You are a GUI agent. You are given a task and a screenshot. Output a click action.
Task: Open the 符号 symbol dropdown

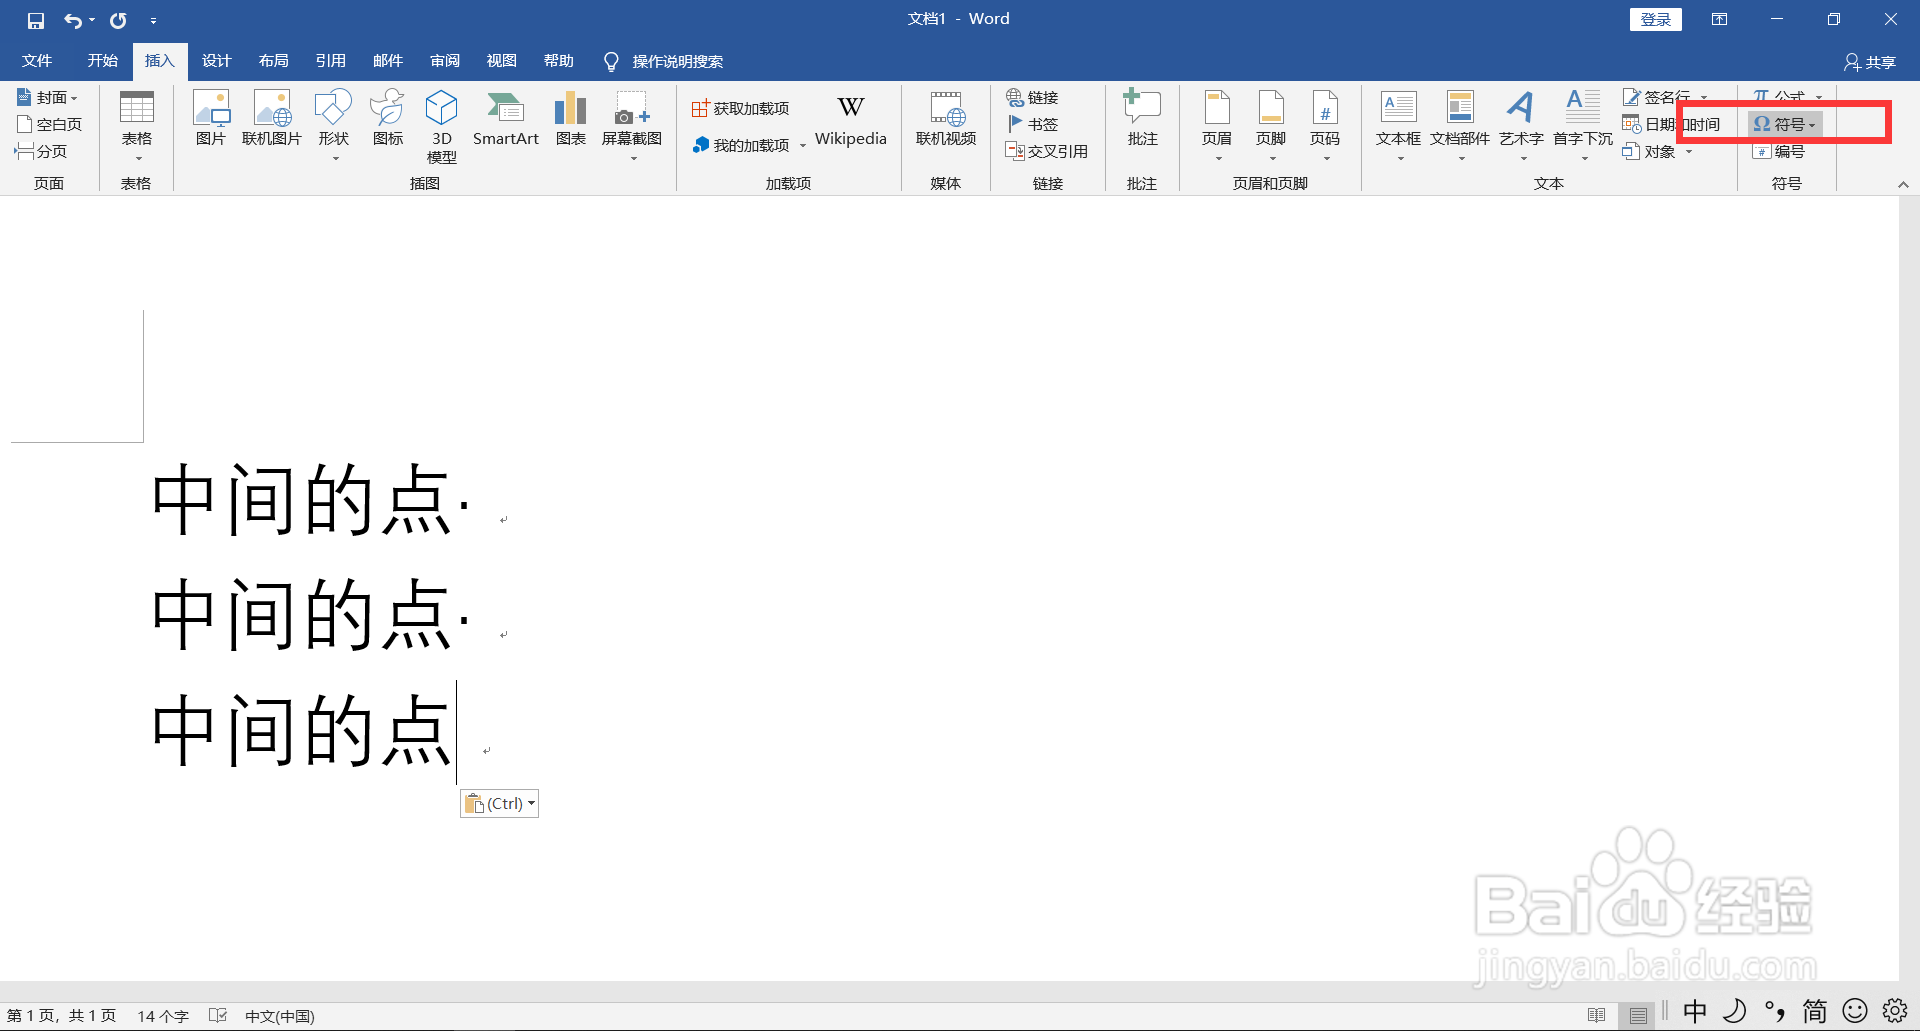tap(1785, 124)
